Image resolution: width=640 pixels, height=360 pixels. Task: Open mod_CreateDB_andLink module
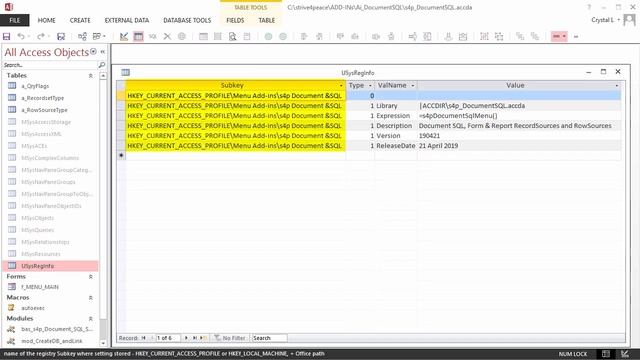52,341
